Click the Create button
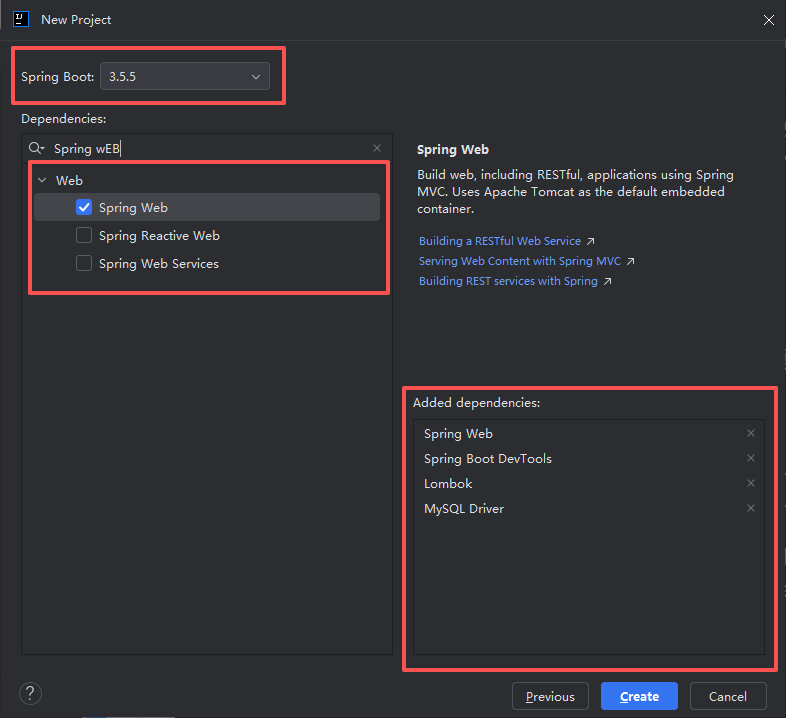Image resolution: width=786 pixels, height=718 pixels. pyautogui.click(x=639, y=696)
